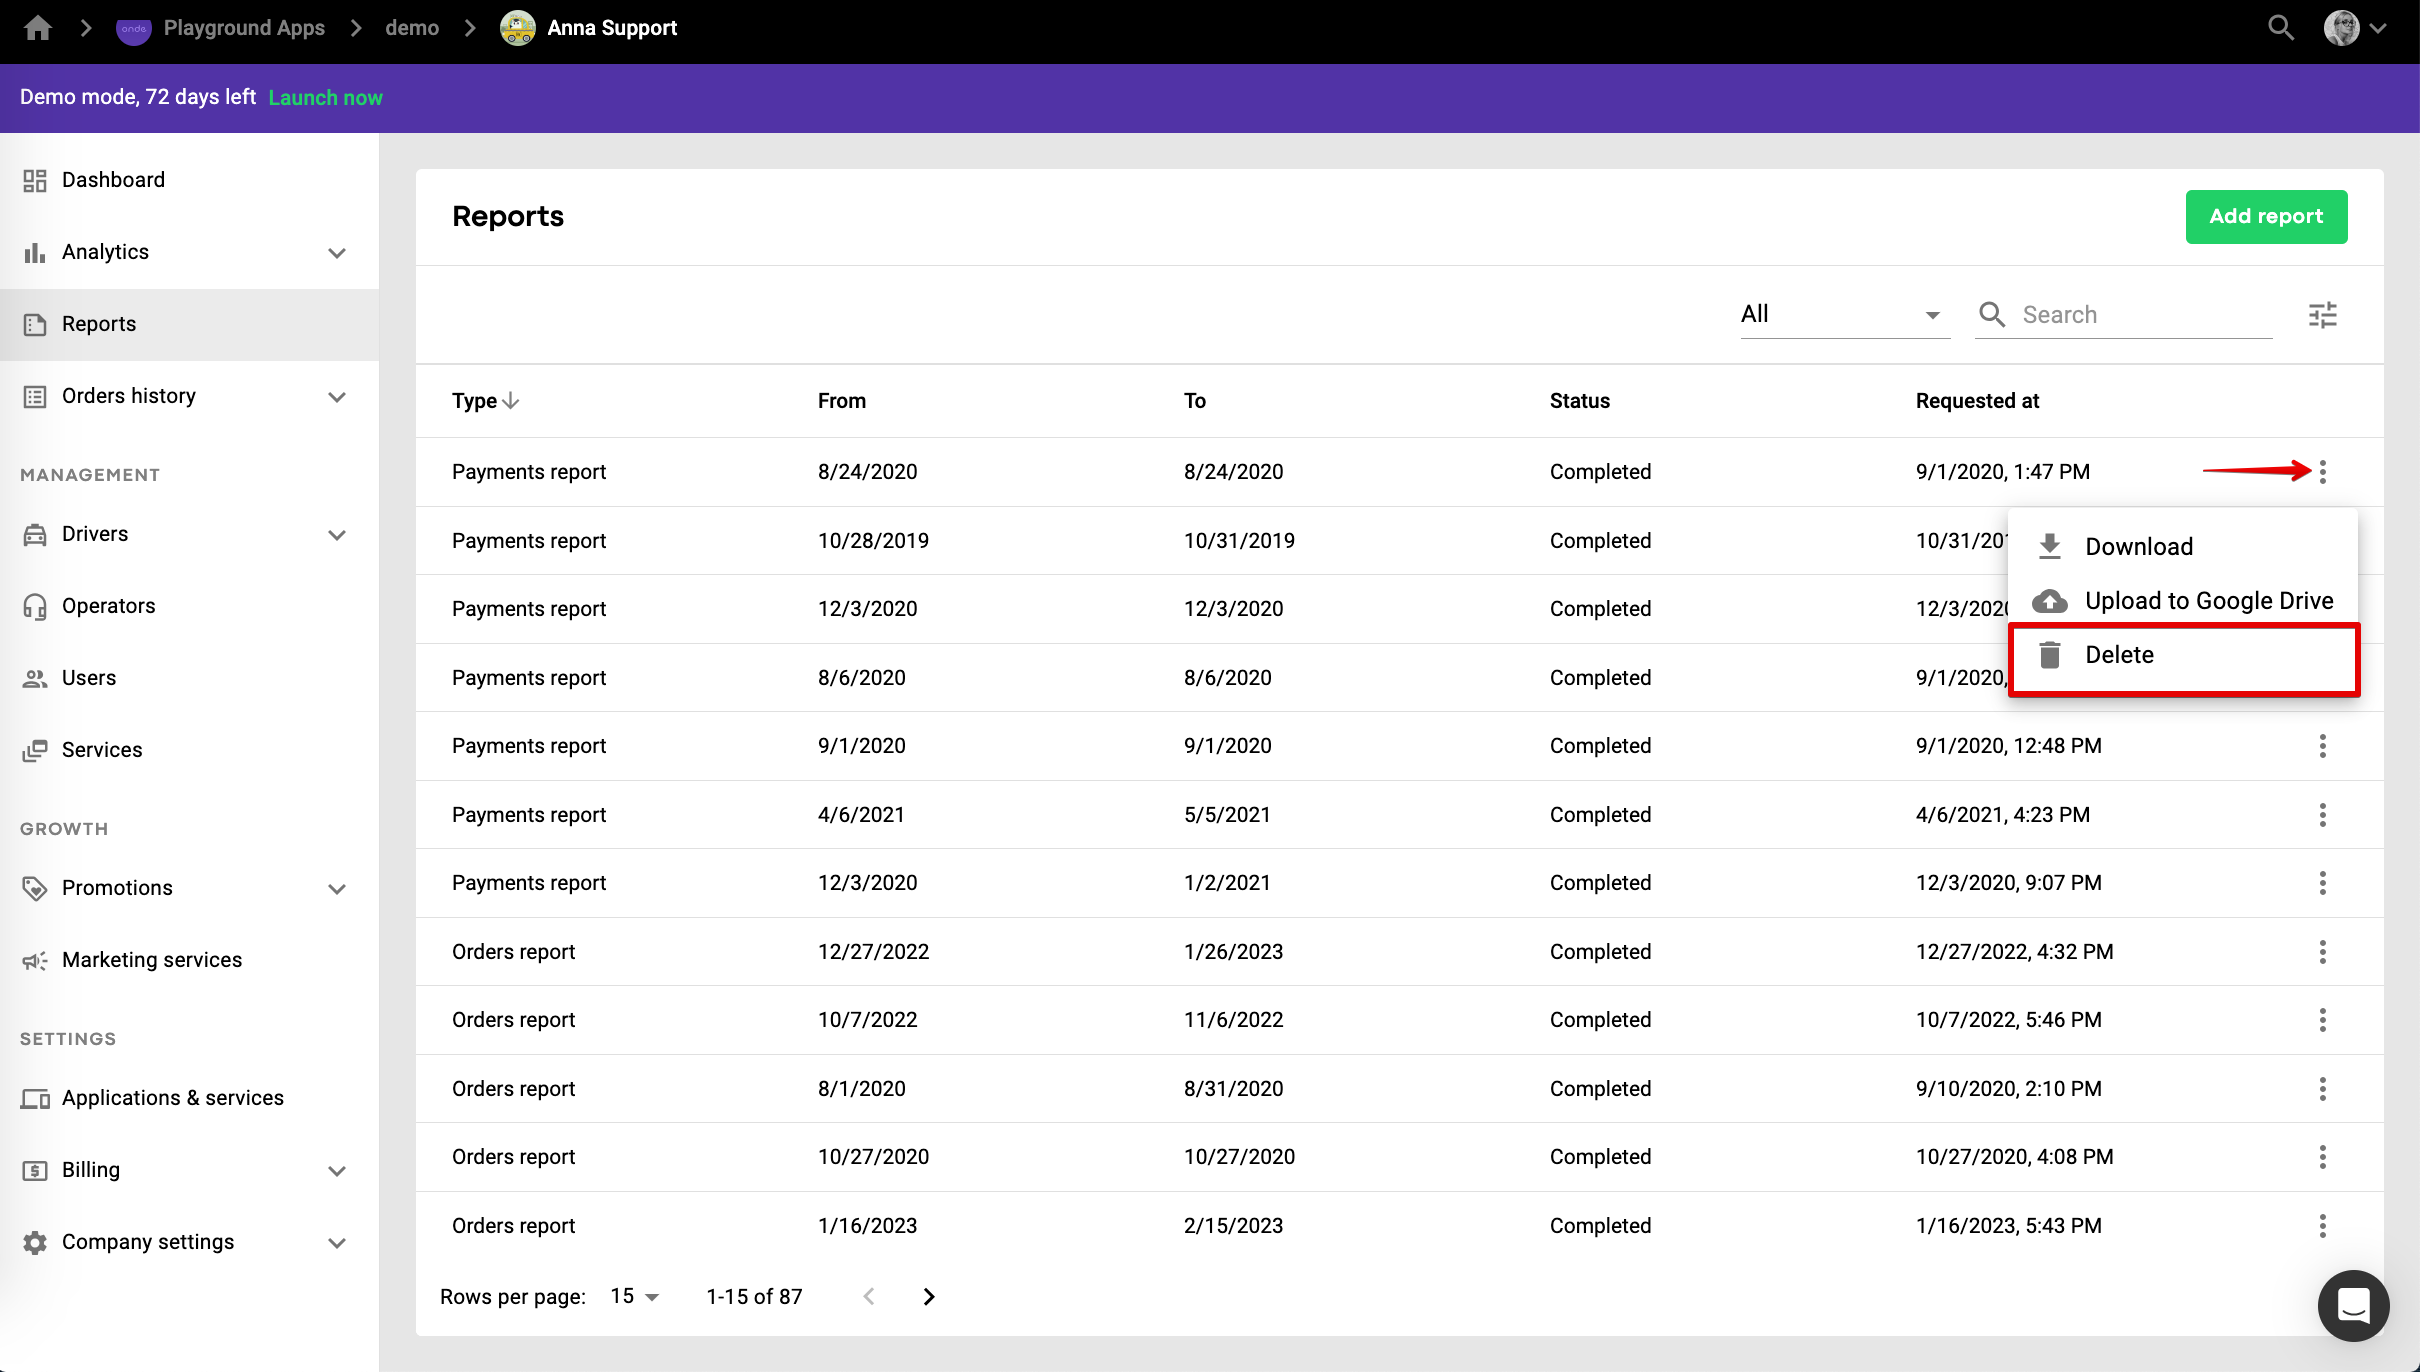
Task: Expand the Drivers sidebar section
Action: 337,535
